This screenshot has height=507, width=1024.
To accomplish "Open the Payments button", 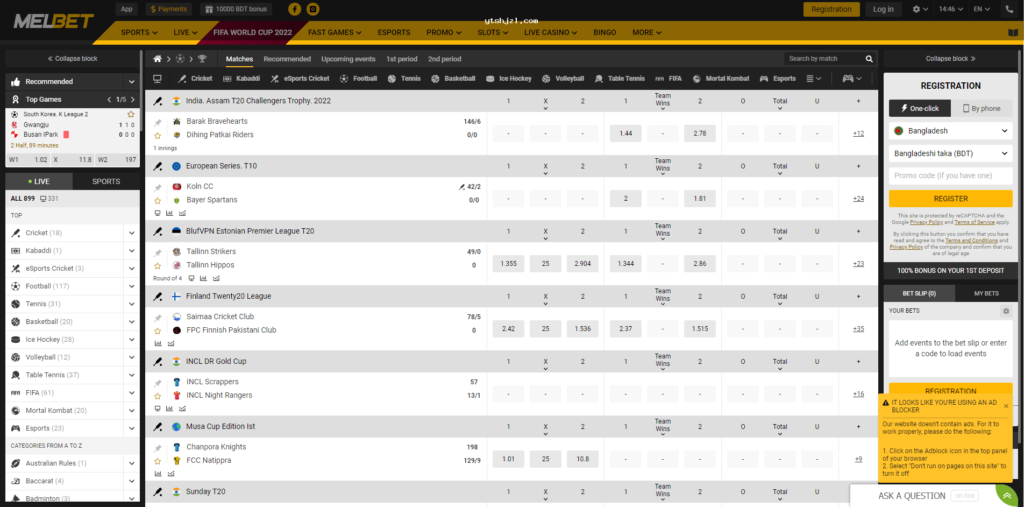I will [169, 9].
